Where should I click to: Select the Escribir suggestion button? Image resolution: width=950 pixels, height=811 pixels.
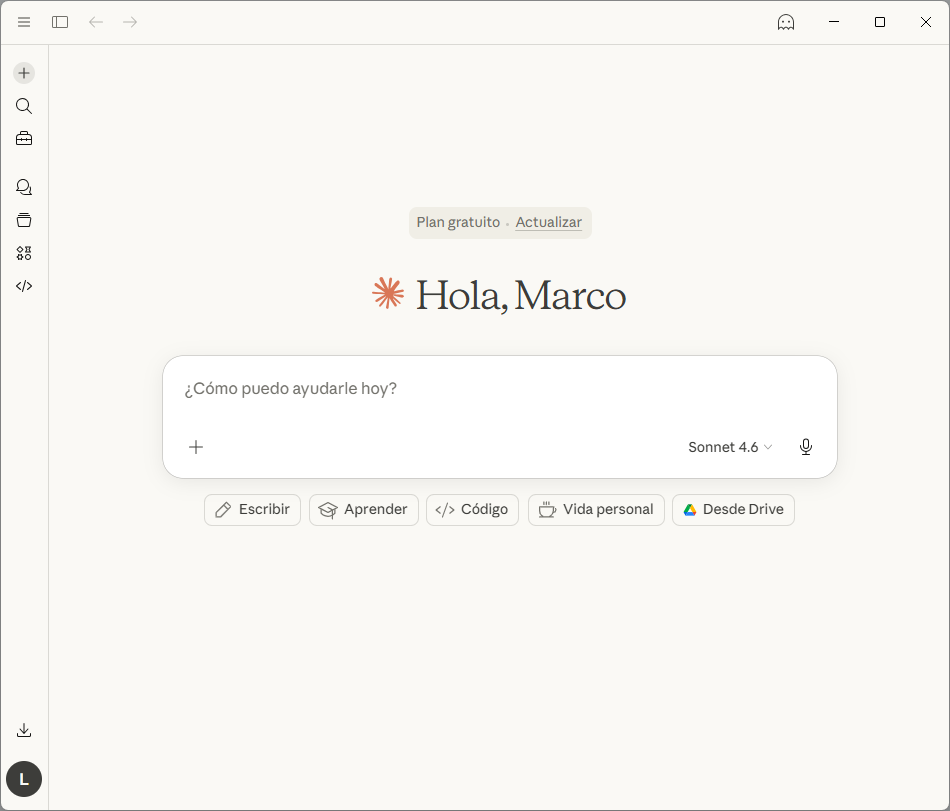[x=252, y=510]
